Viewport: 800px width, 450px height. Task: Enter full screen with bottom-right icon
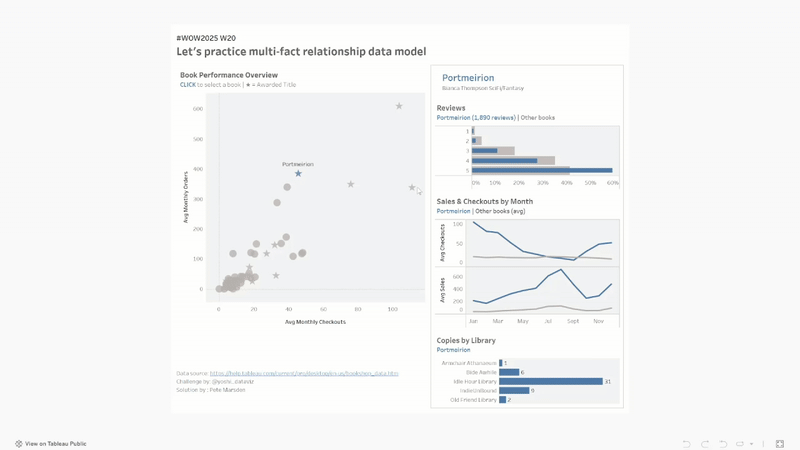pos(780,443)
